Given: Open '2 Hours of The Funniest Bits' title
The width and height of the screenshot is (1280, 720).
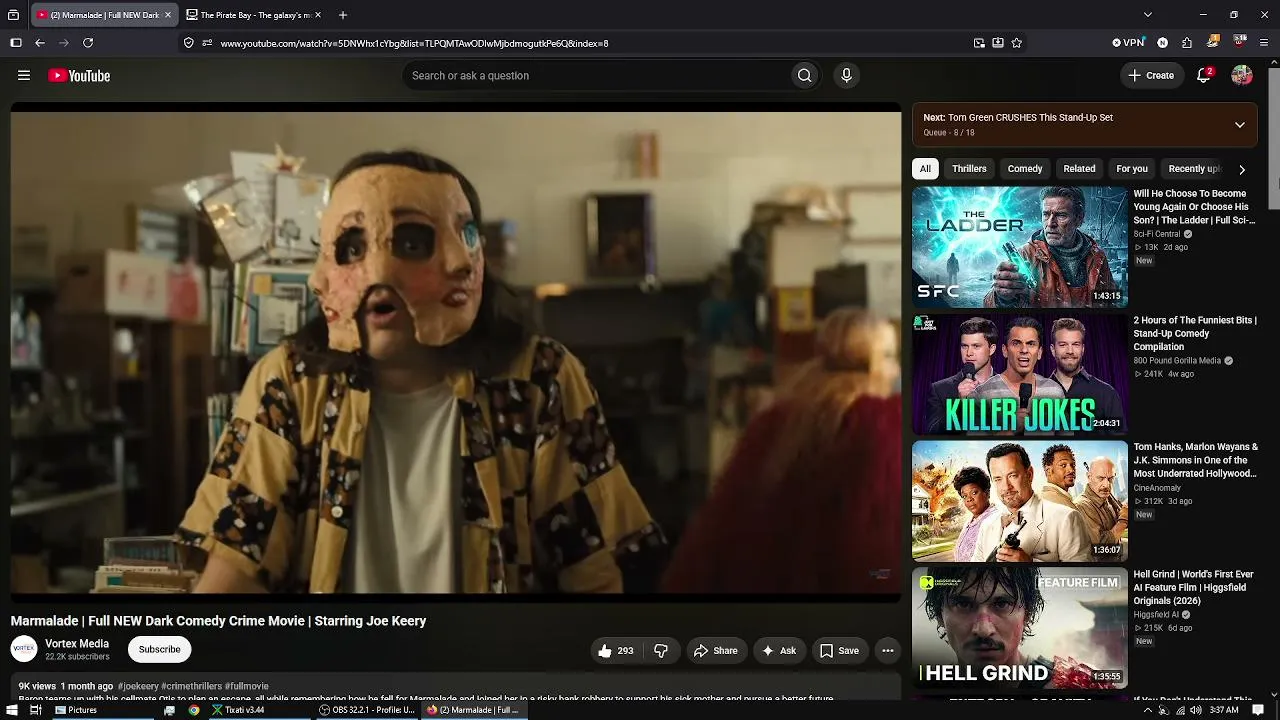Looking at the screenshot, I should 1195,334.
